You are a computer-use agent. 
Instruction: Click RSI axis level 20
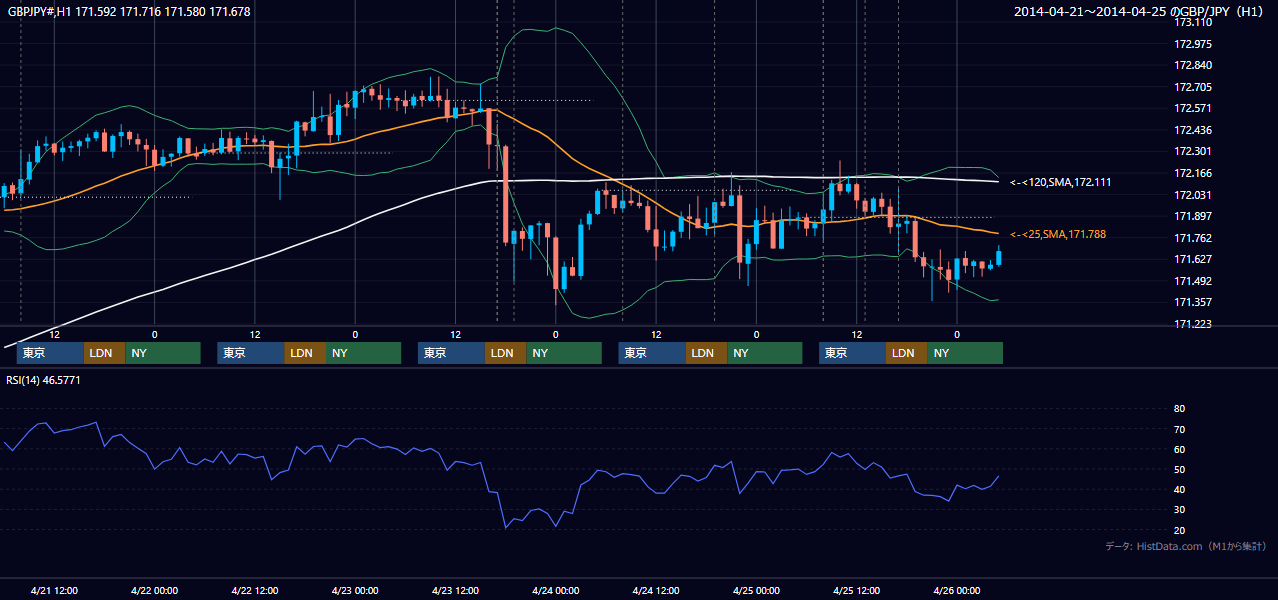point(1179,530)
